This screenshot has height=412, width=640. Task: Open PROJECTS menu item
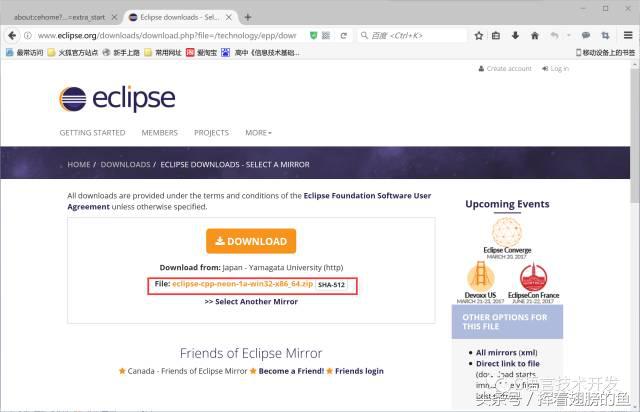211,133
